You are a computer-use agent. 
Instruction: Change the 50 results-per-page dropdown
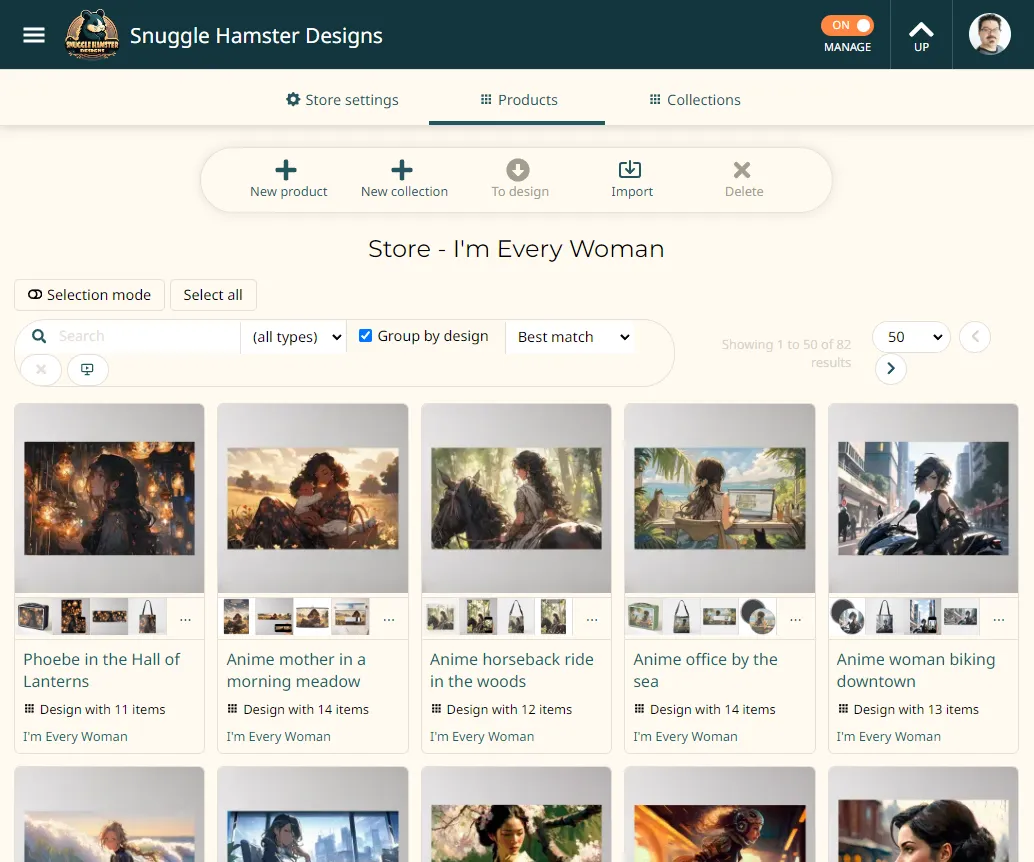911,337
